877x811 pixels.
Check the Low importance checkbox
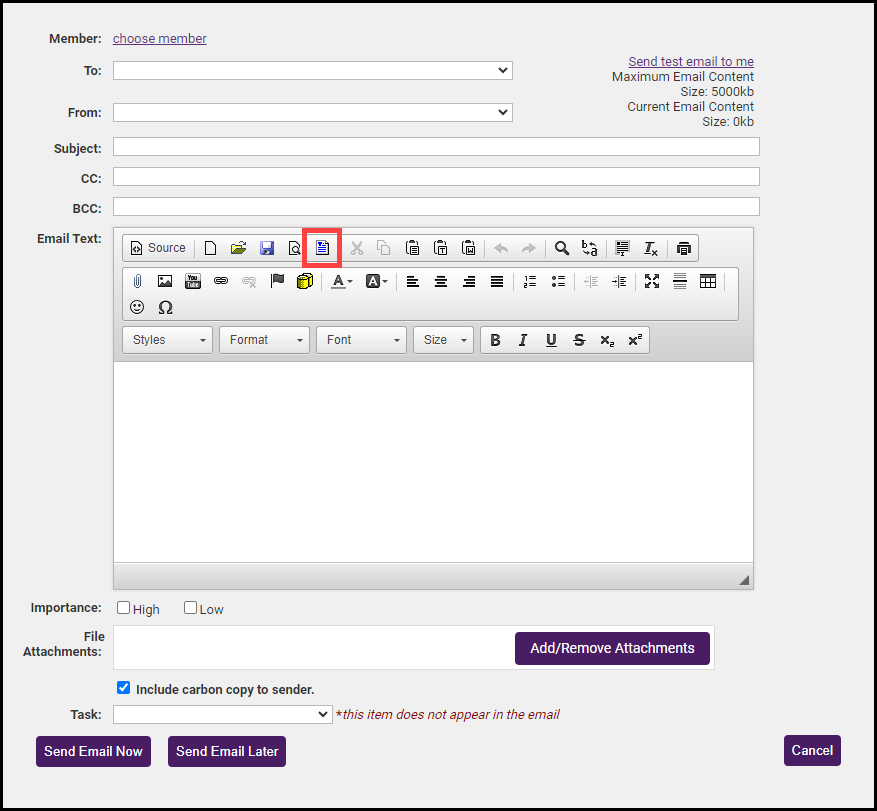tap(191, 608)
